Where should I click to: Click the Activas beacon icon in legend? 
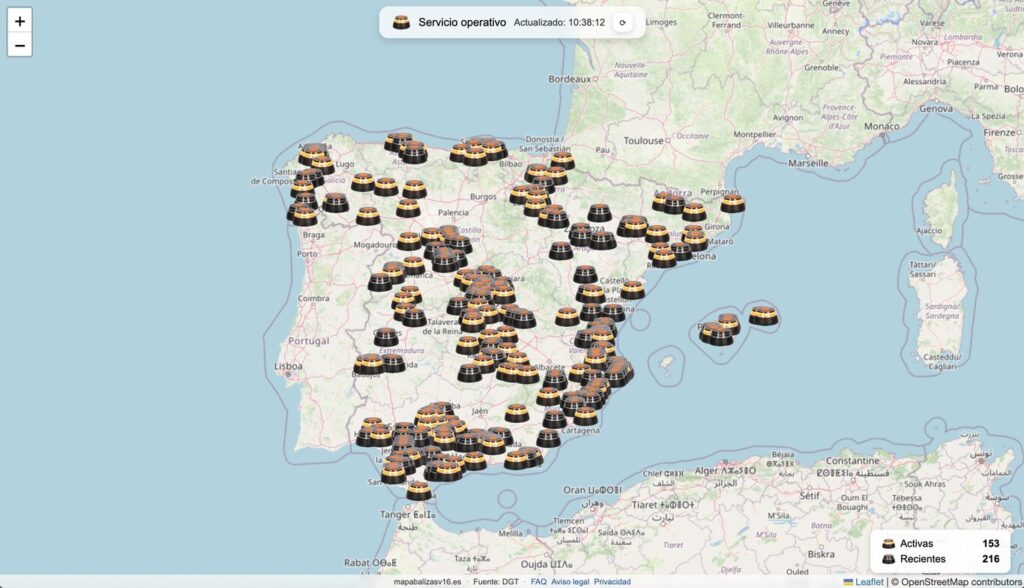click(887, 543)
